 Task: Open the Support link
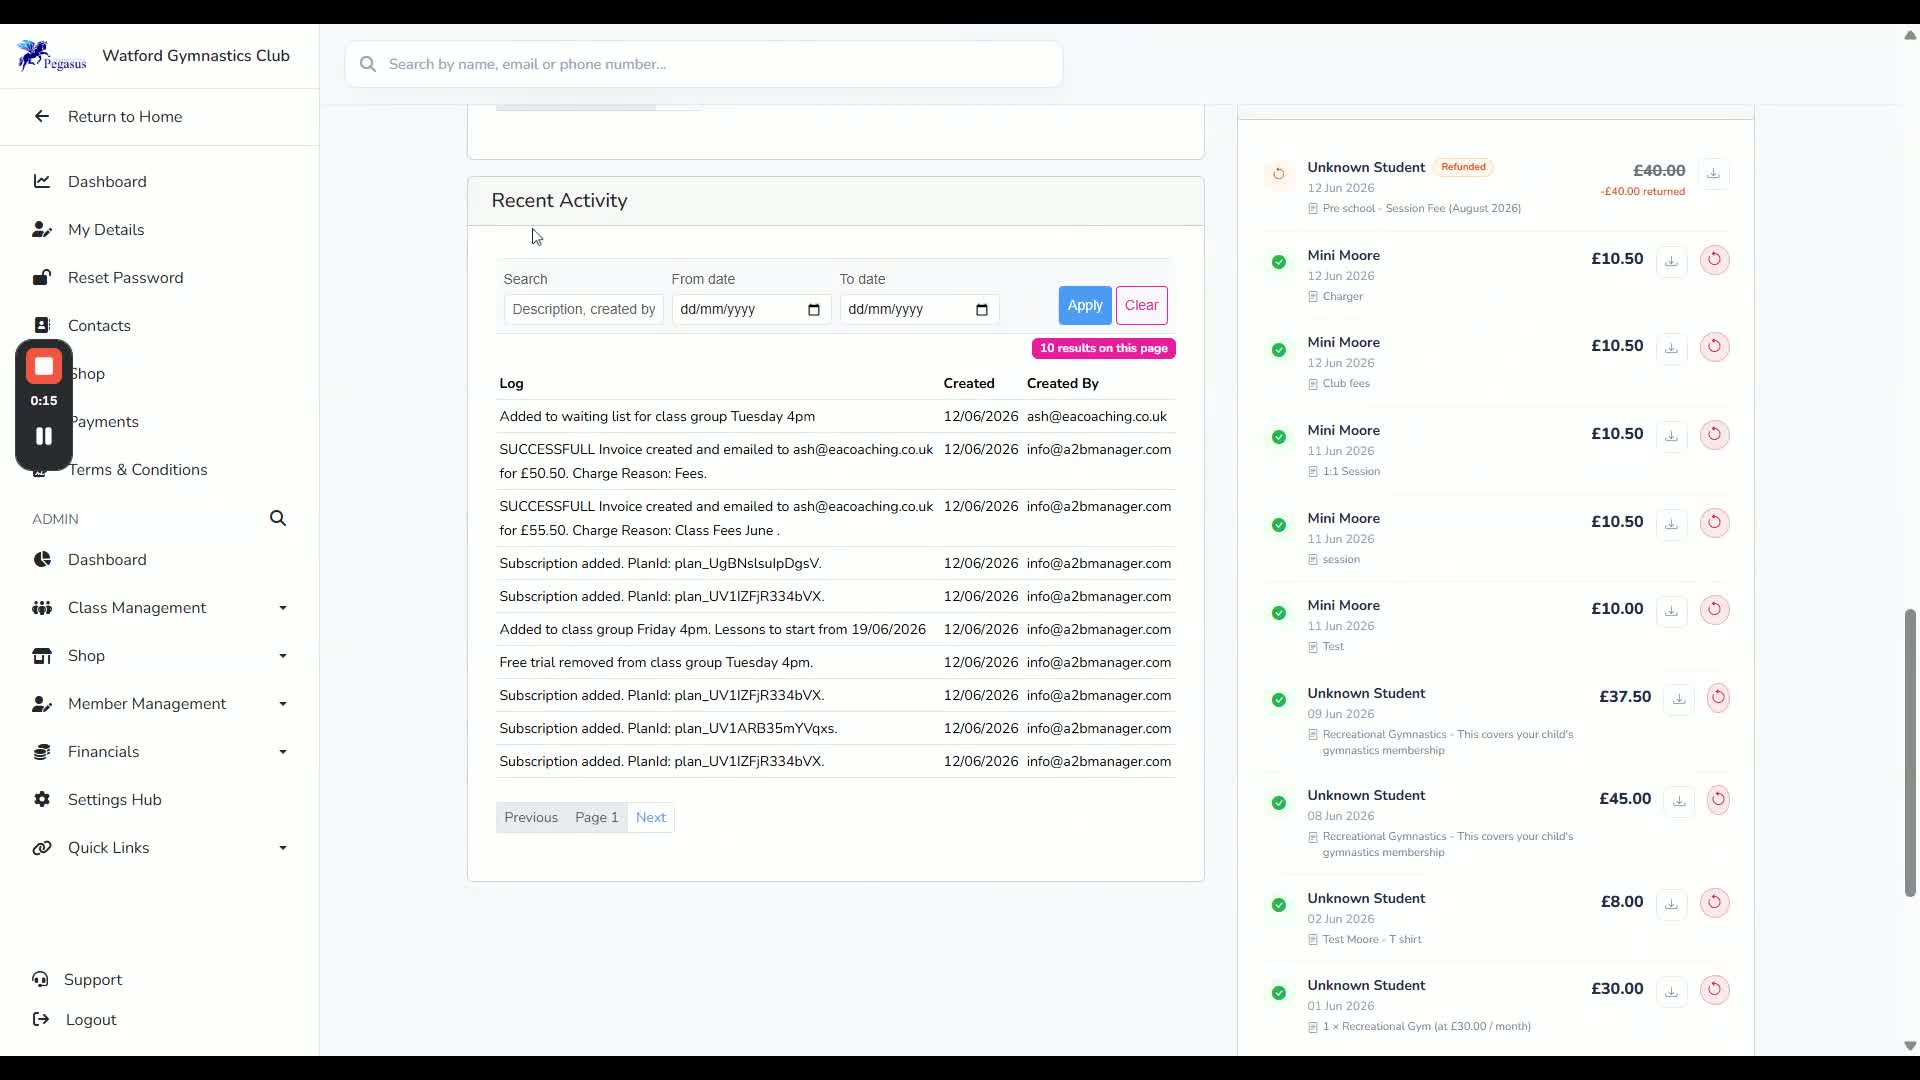coord(92,980)
